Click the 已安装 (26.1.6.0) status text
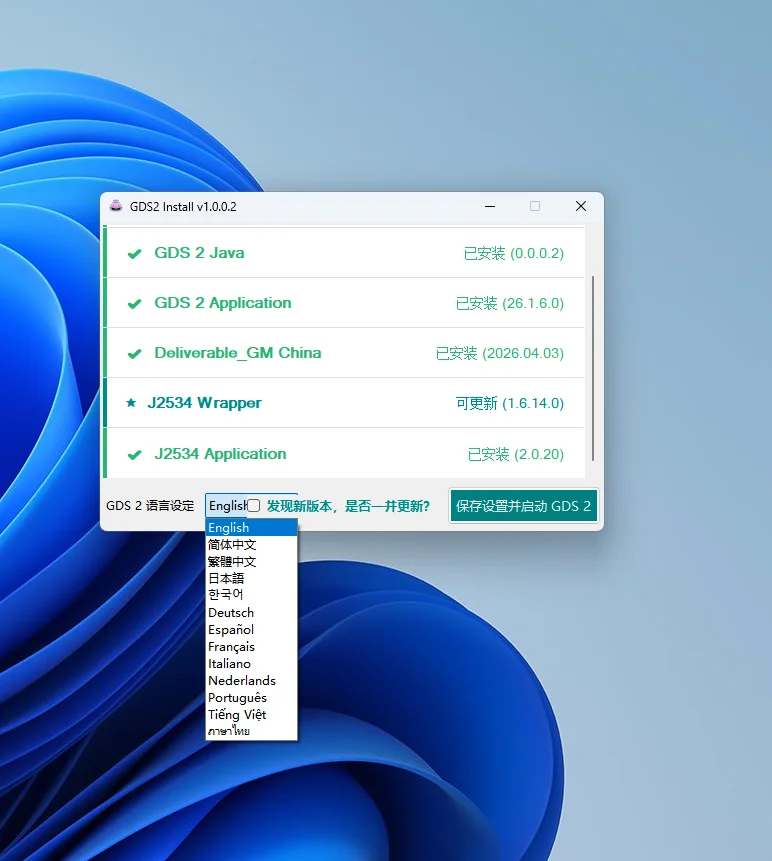772x861 pixels. [510, 303]
